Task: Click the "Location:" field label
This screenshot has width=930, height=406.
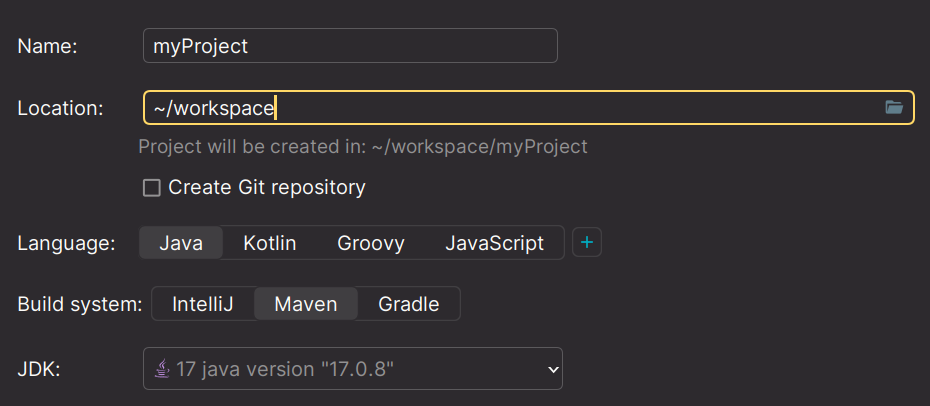Action: [x=61, y=108]
